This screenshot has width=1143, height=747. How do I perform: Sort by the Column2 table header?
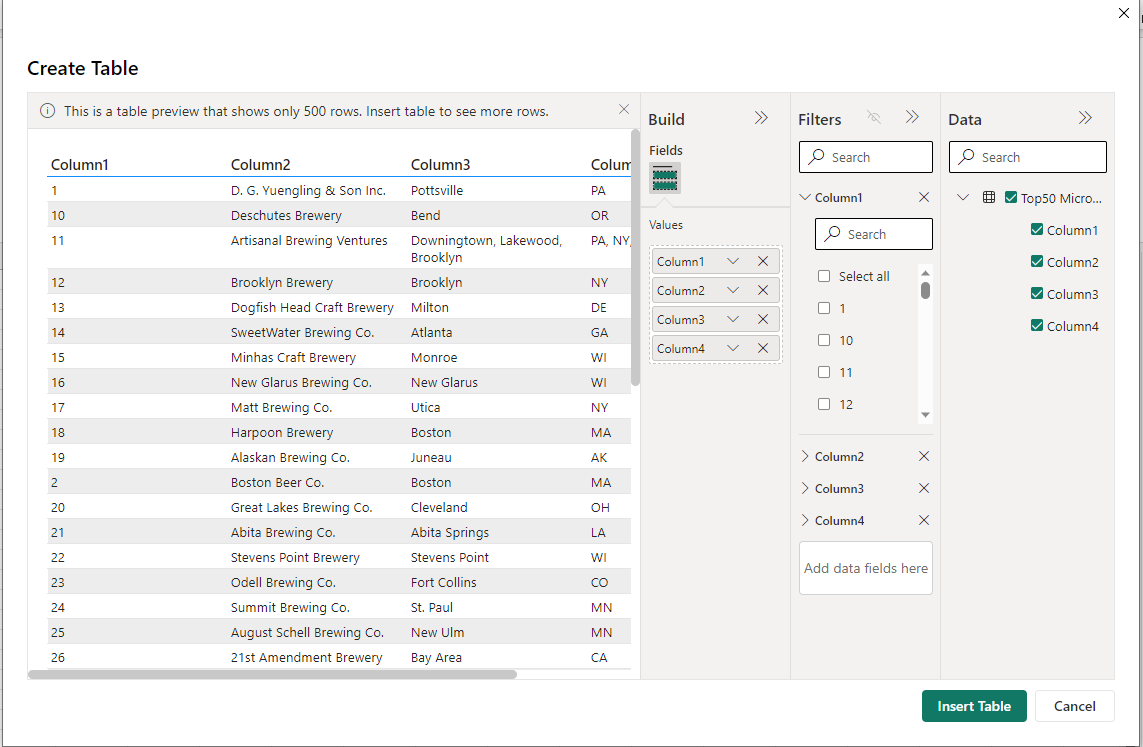(x=260, y=165)
